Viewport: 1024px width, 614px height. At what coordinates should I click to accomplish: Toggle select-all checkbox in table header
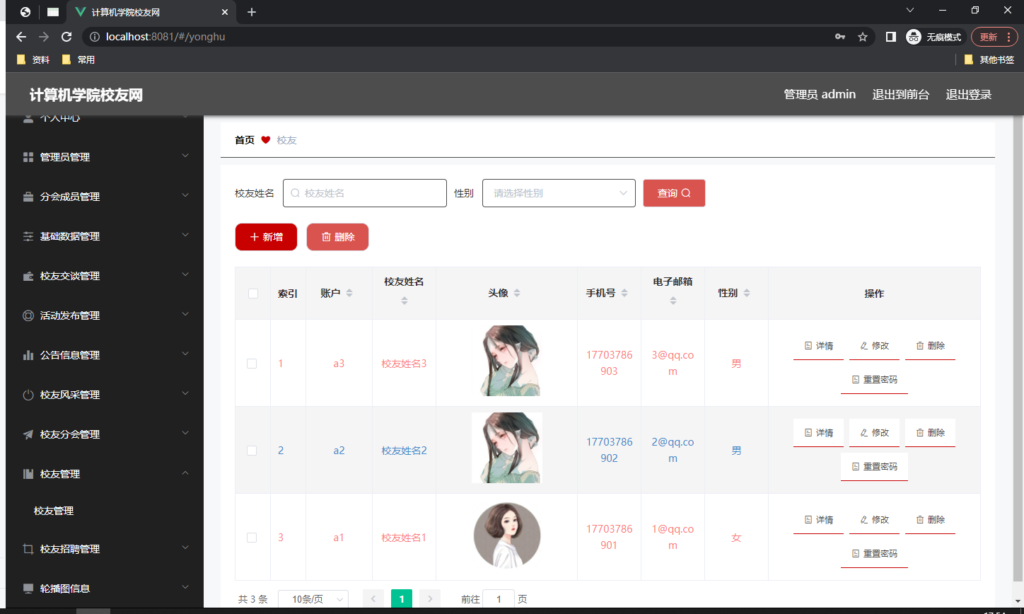pos(253,293)
